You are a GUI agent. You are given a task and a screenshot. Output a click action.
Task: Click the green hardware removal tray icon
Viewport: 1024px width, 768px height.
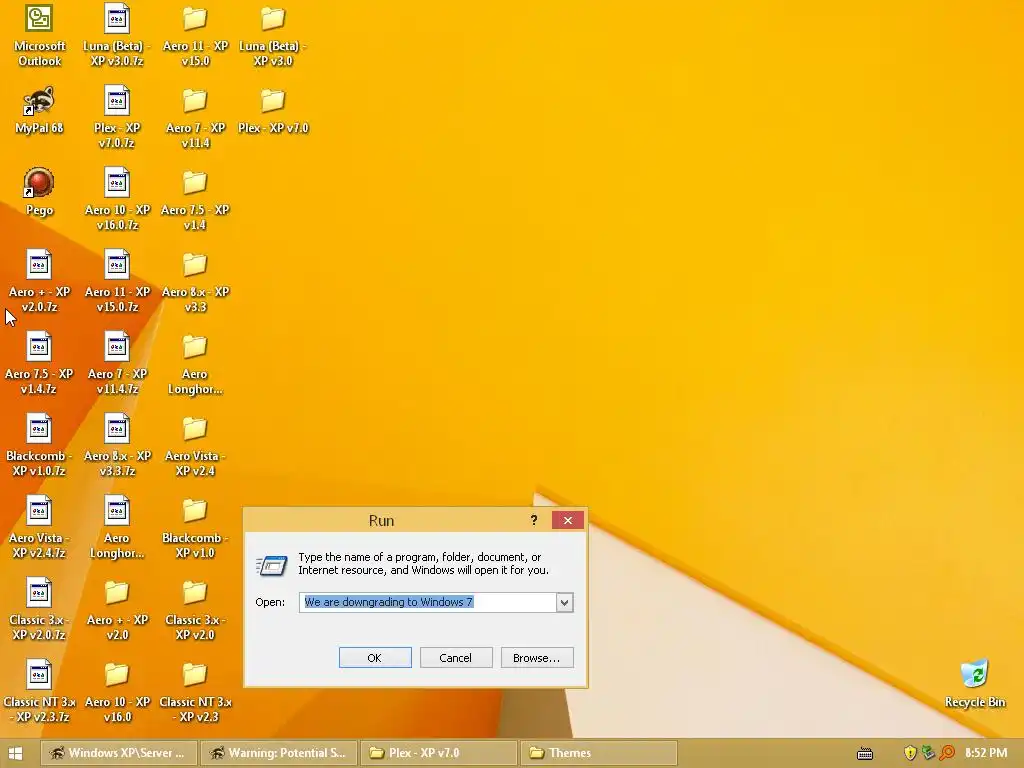[928, 753]
